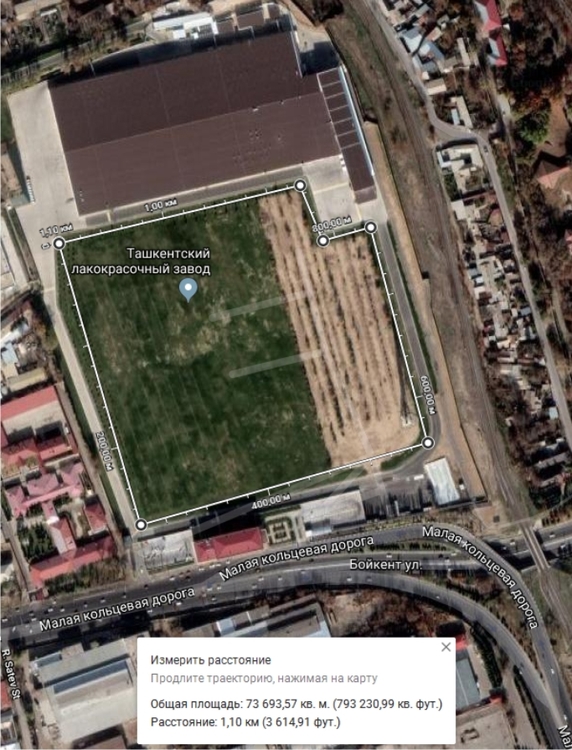Close the Измерить расстояние measurement panel
Viewport: 572px width, 750px height.
click(x=446, y=647)
